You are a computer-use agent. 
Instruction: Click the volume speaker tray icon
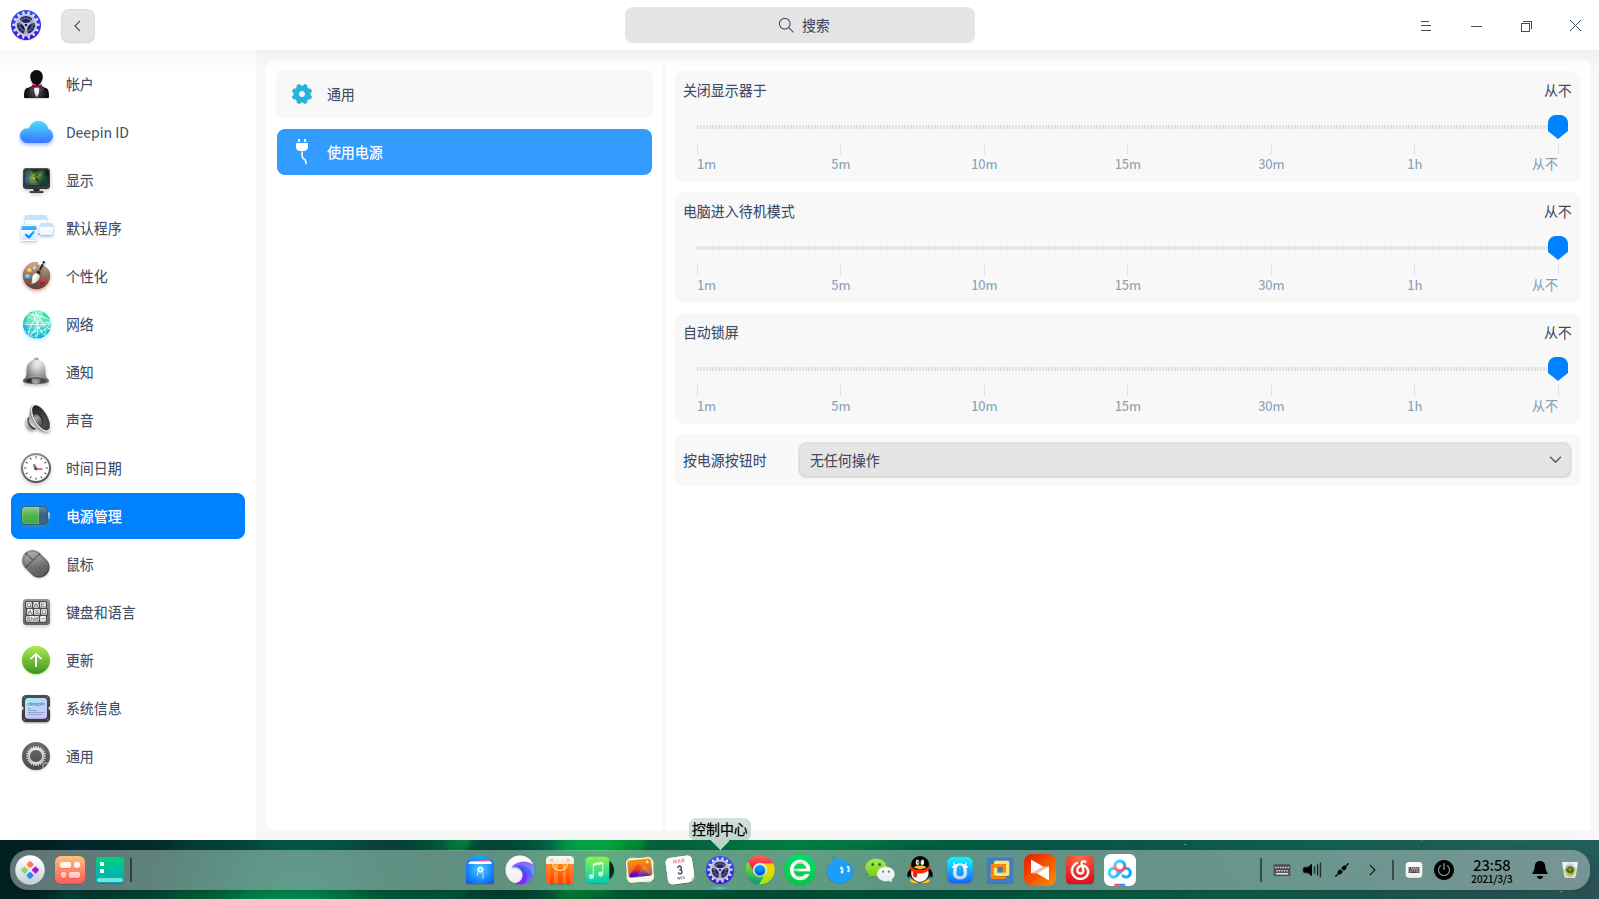click(1312, 870)
